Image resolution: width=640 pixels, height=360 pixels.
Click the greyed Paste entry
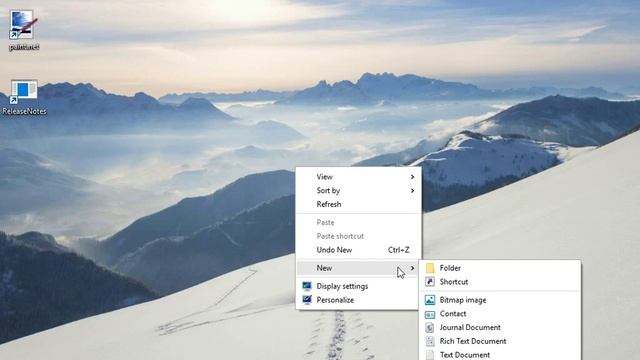click(x=358, y=222)
